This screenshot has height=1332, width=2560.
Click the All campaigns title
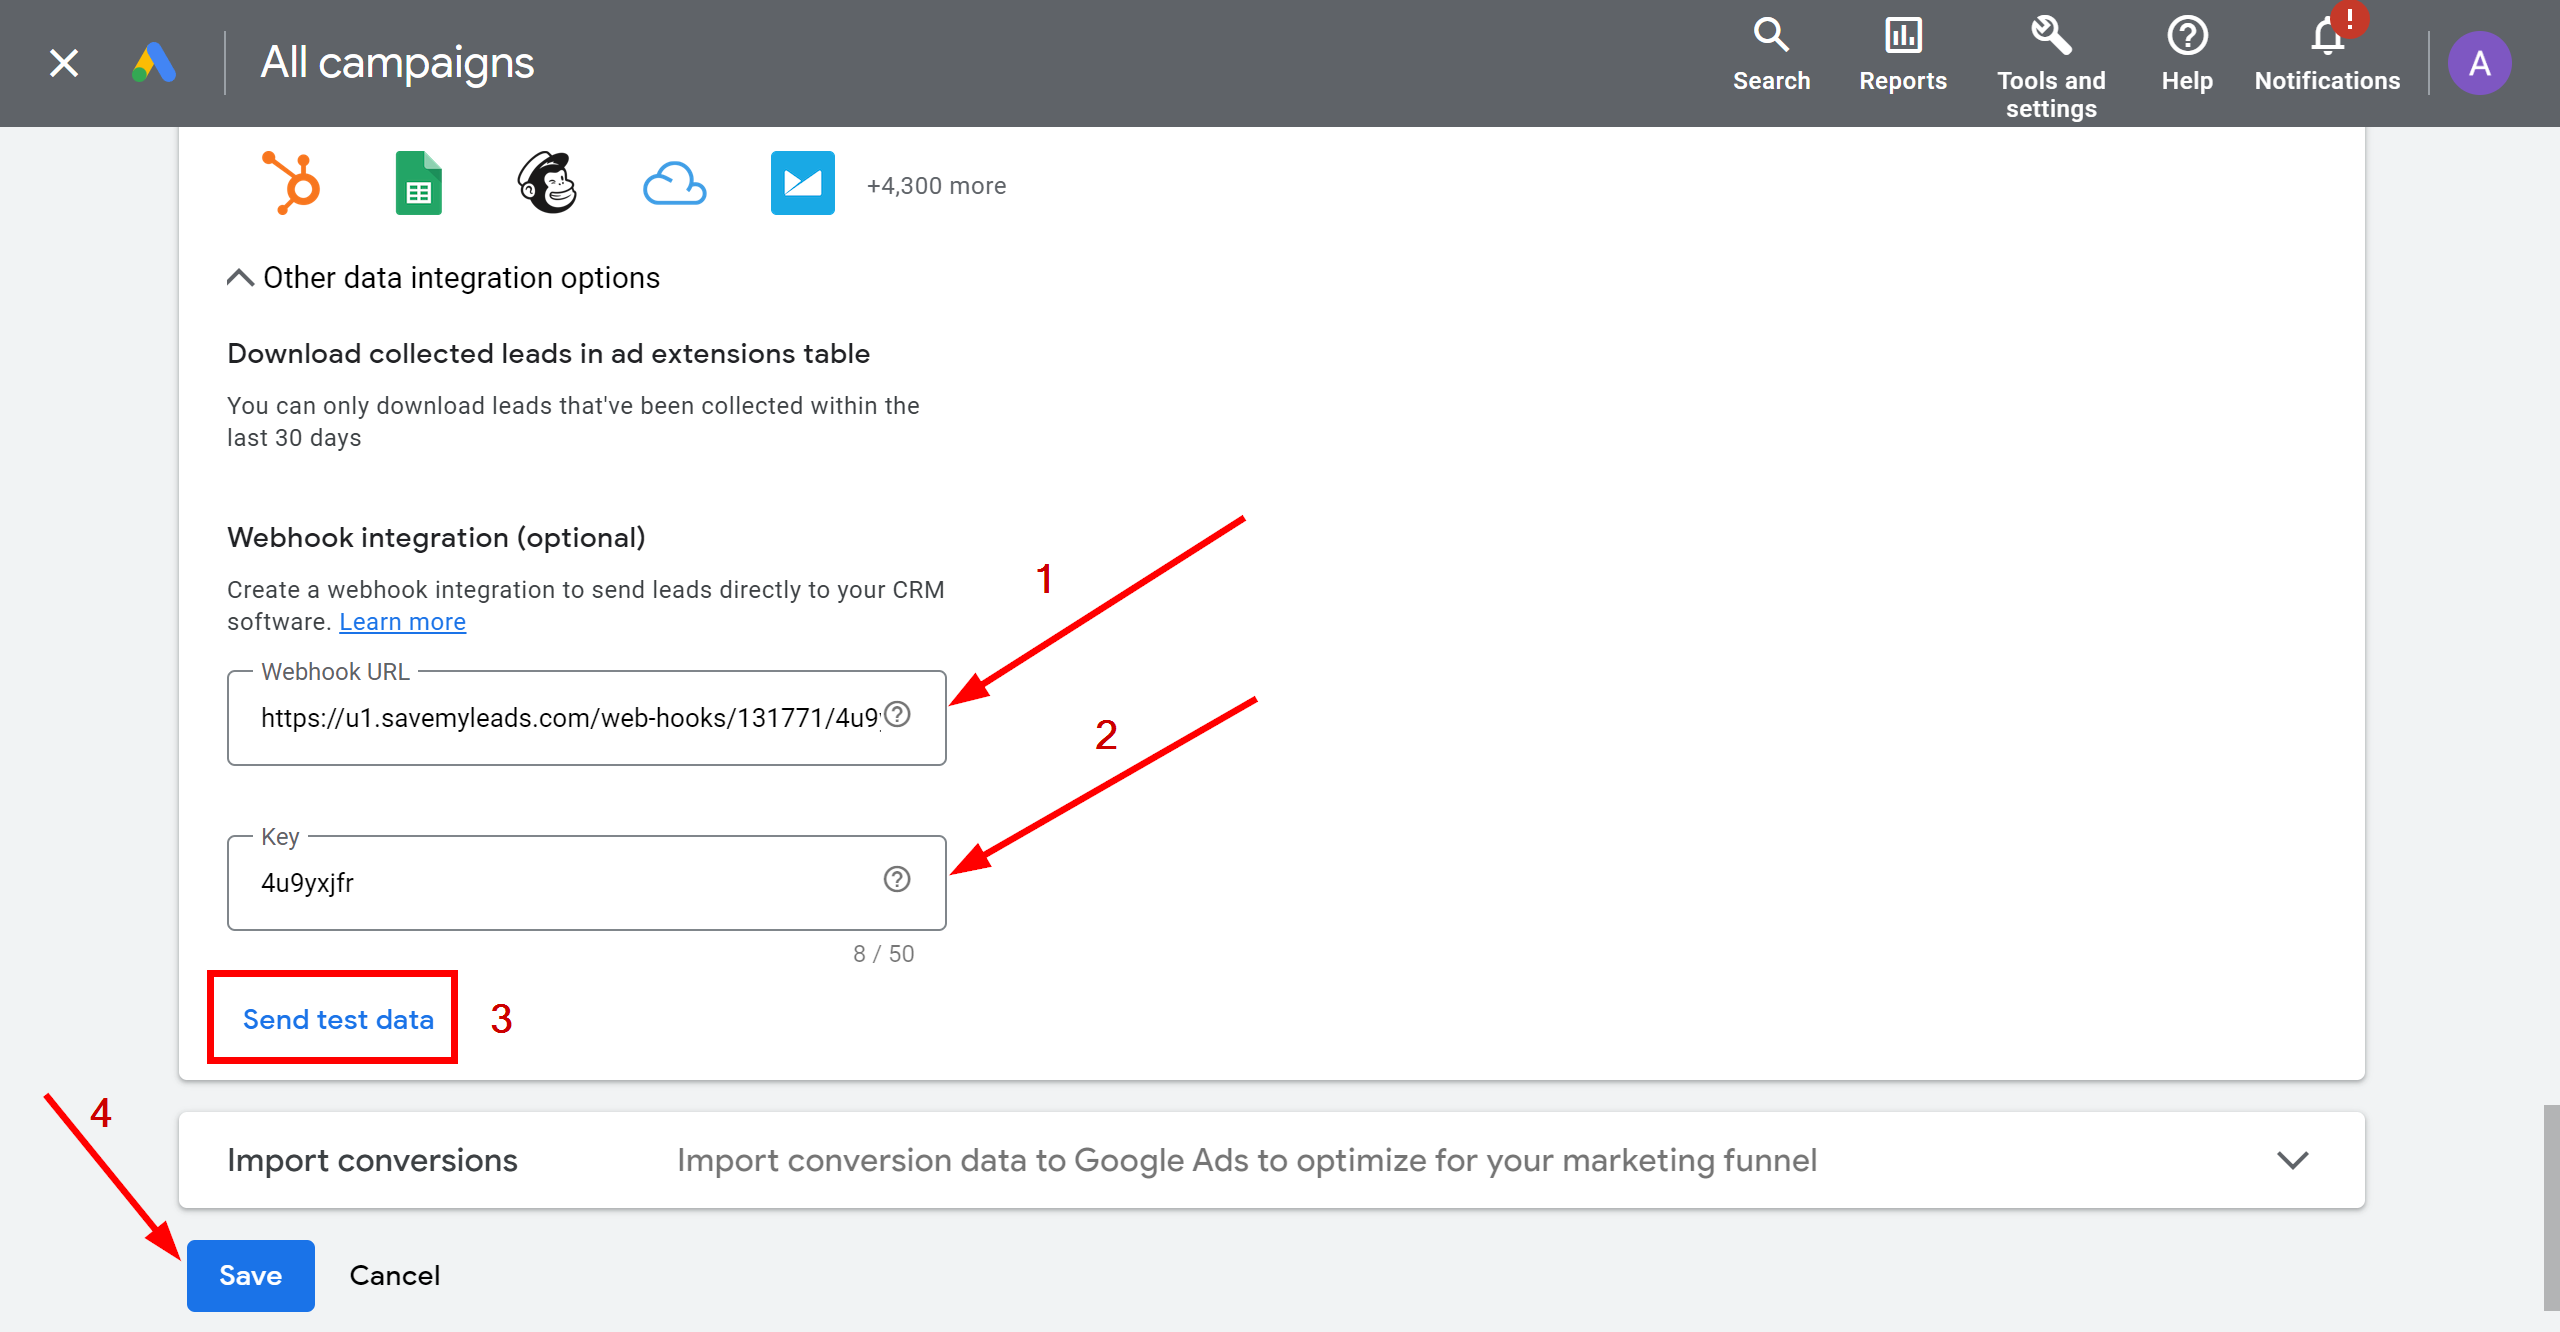(x=397, y=63)
